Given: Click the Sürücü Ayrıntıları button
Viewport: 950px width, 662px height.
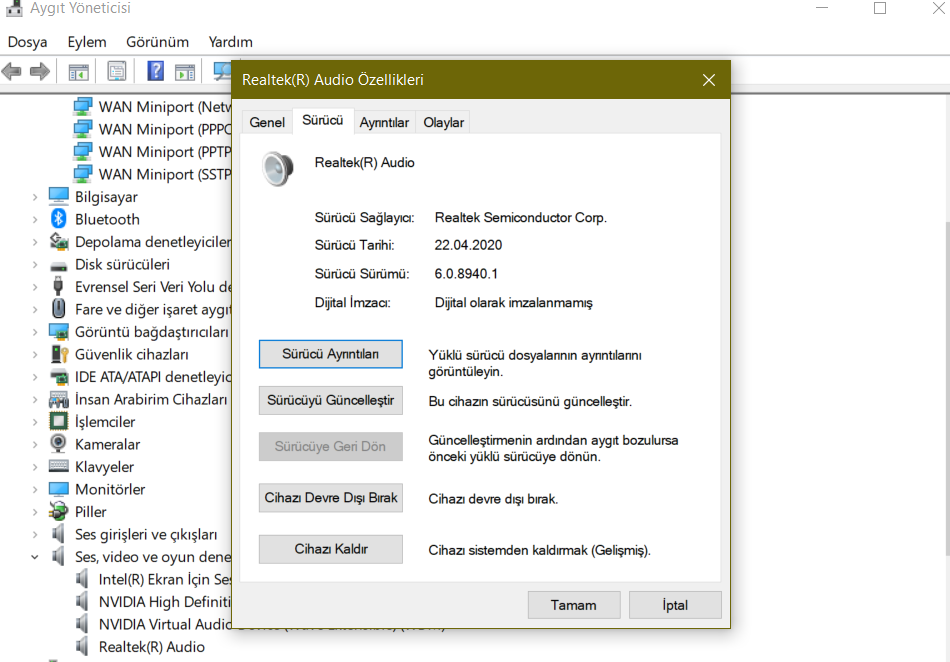Looking at the screenshot, I should [330, 354].
